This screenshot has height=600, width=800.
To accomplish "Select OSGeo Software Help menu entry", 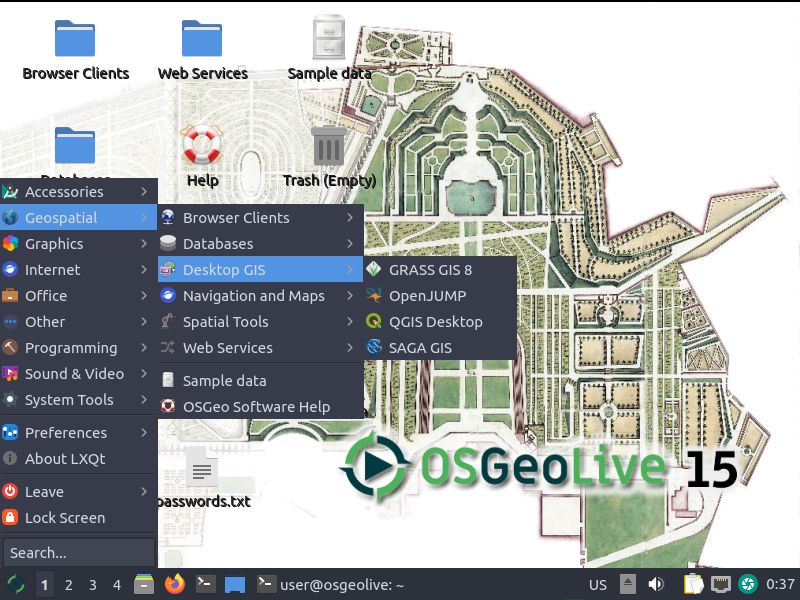I will point(256,407).
